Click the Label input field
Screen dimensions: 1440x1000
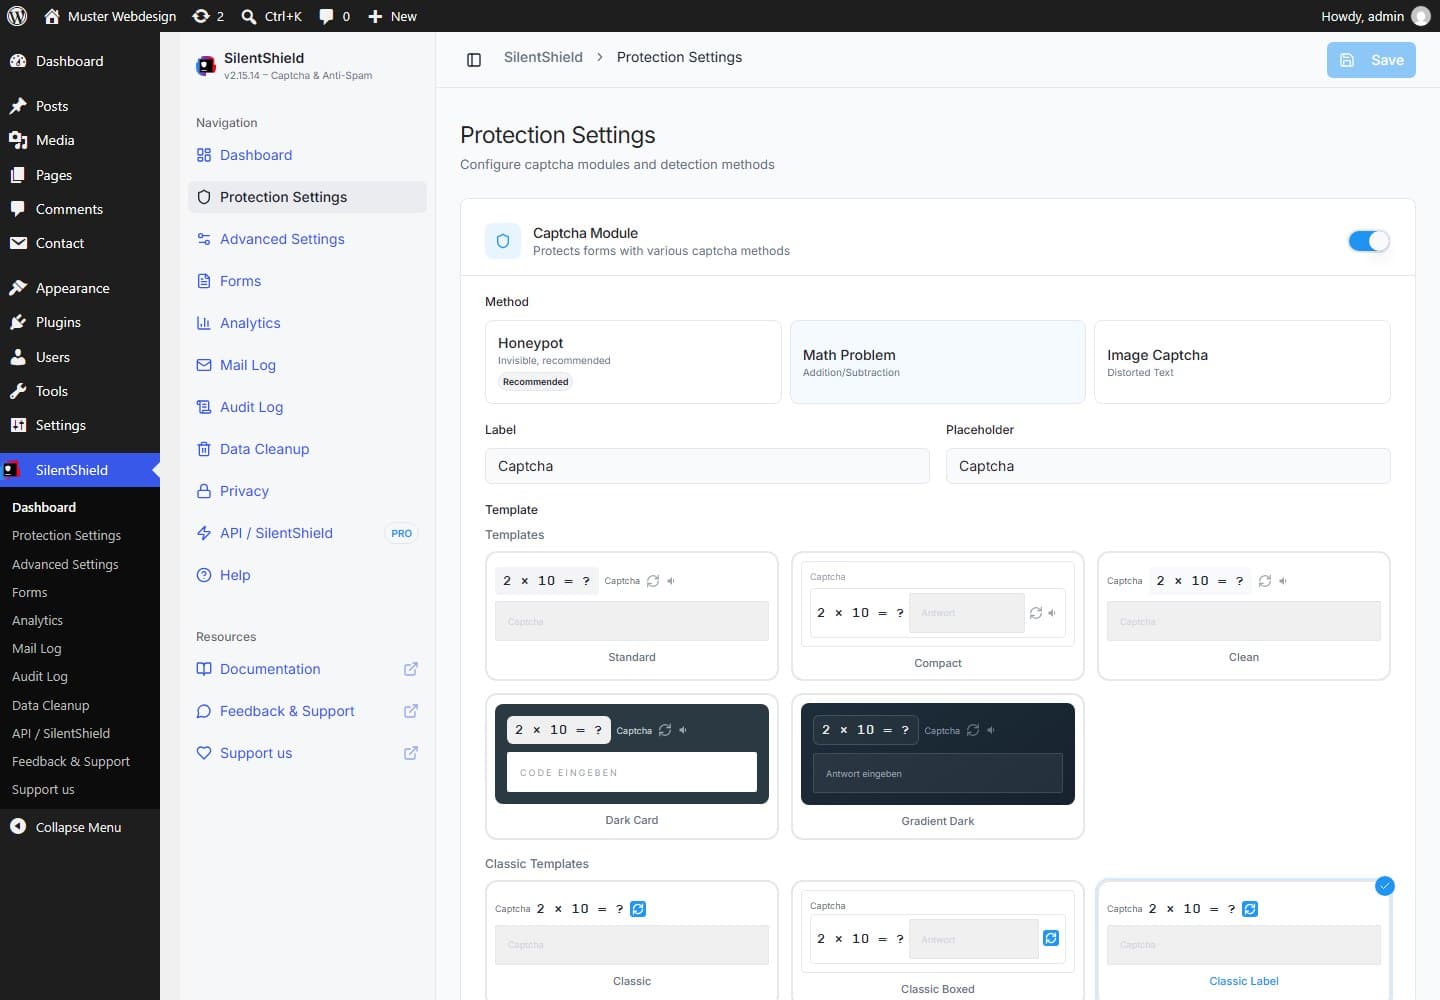click(x=707, y=466)
